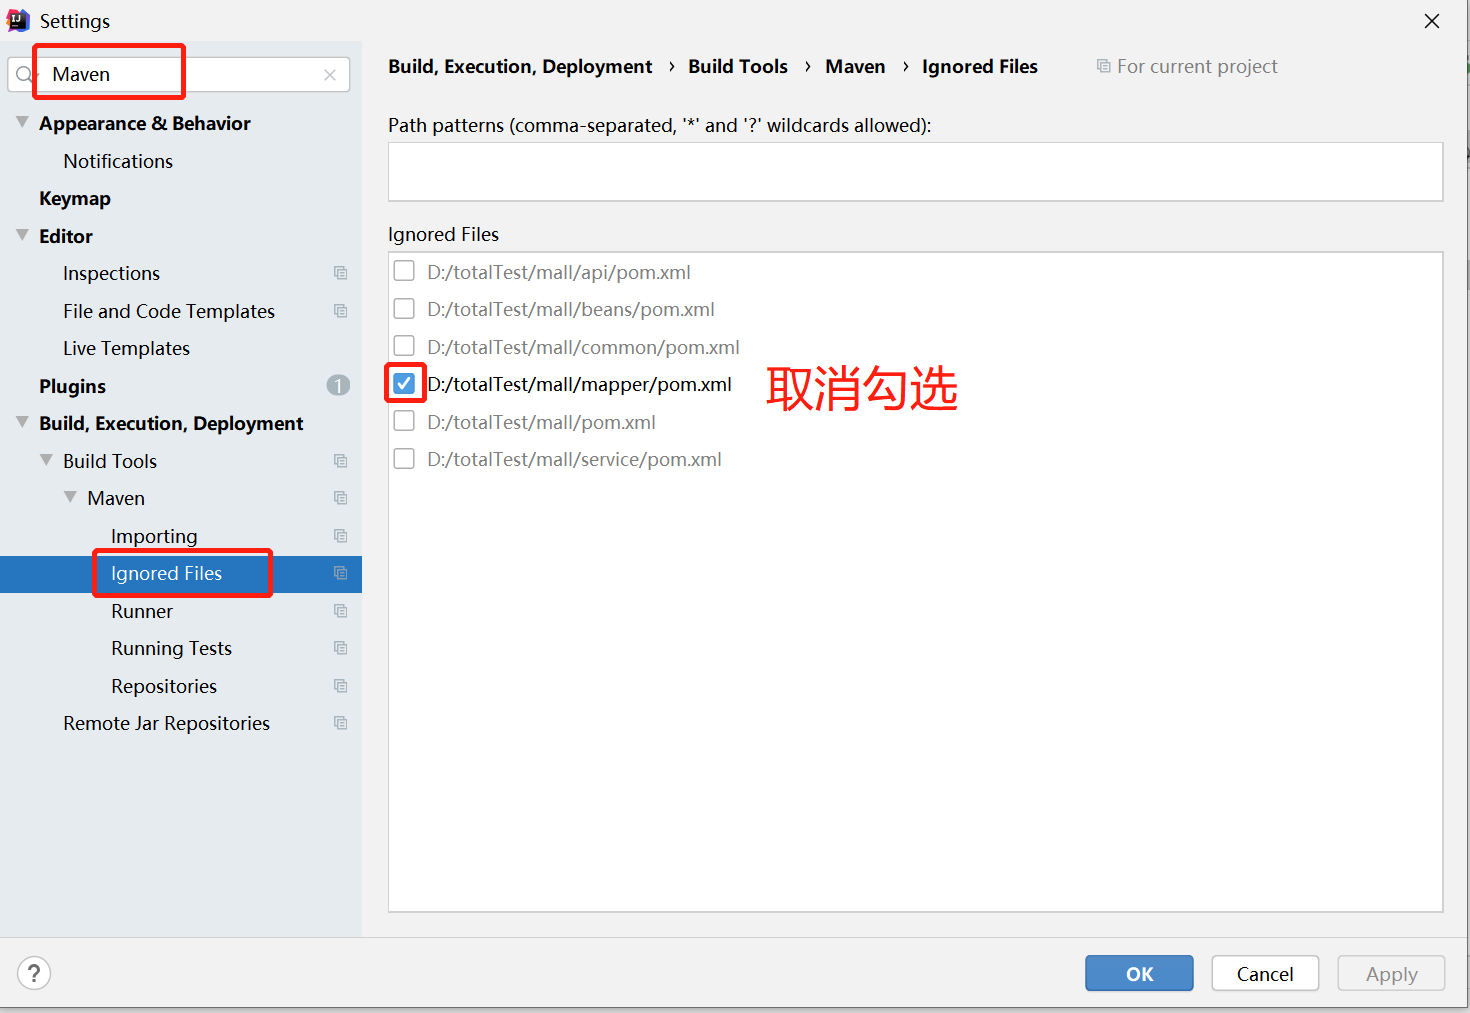Image resolution: width=1470 pixels, height=1013 pixels.
Task: Cancel the Settings dialog
Action: coord(1265,973)
